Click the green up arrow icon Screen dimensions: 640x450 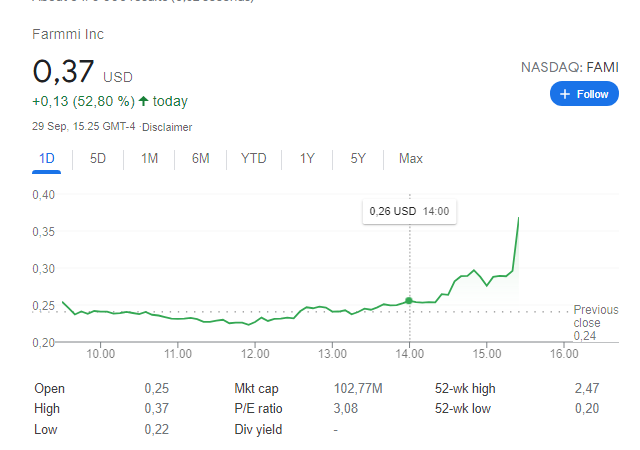click(144, 101)
